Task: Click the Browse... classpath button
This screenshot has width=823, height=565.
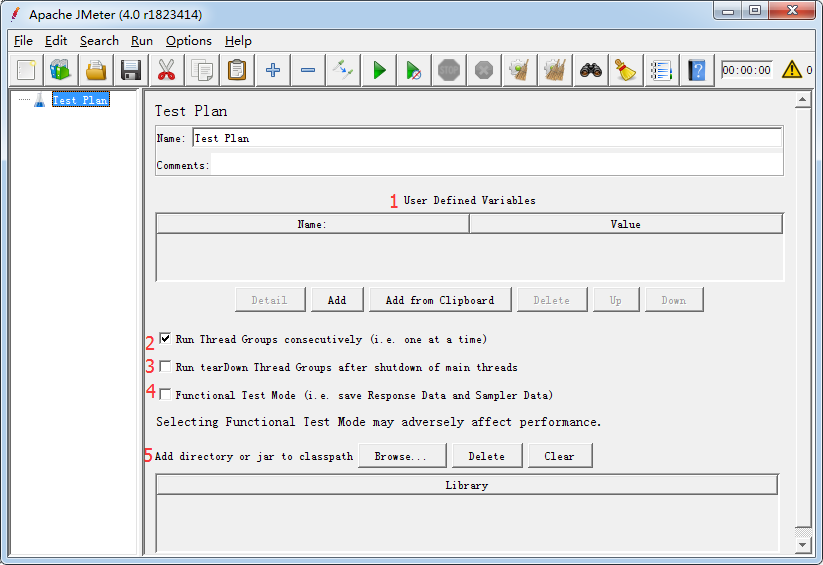Action: 400,456
